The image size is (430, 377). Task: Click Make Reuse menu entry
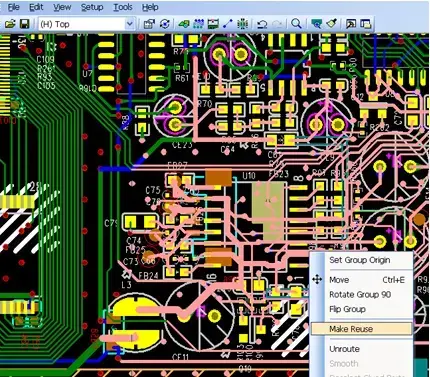coord(362,329)
